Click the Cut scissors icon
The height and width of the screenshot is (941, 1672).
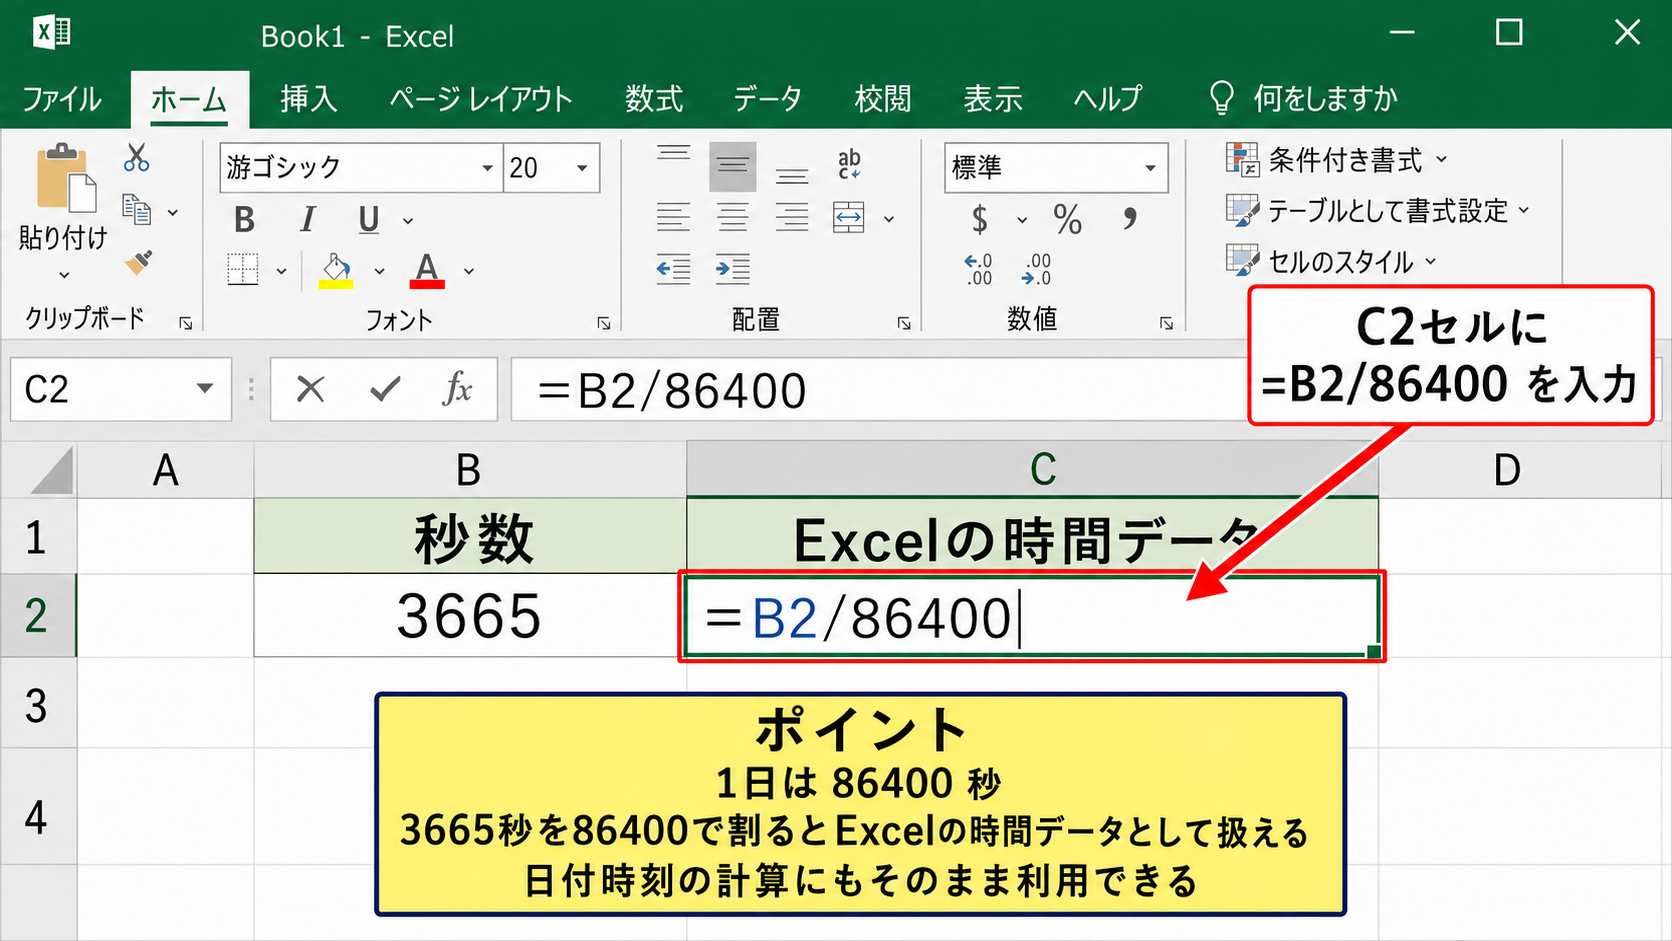pos(136,158)
